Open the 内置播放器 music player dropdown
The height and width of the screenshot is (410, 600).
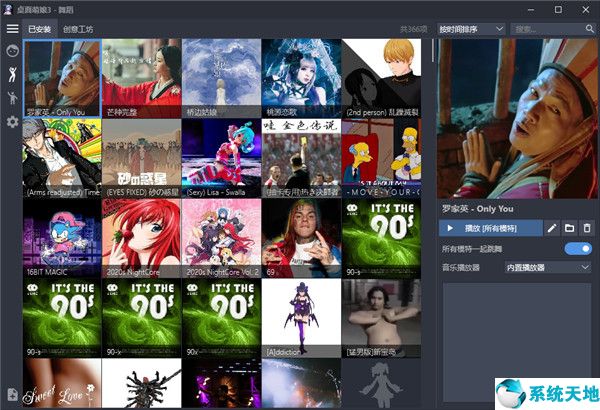(x=548, y=267)
